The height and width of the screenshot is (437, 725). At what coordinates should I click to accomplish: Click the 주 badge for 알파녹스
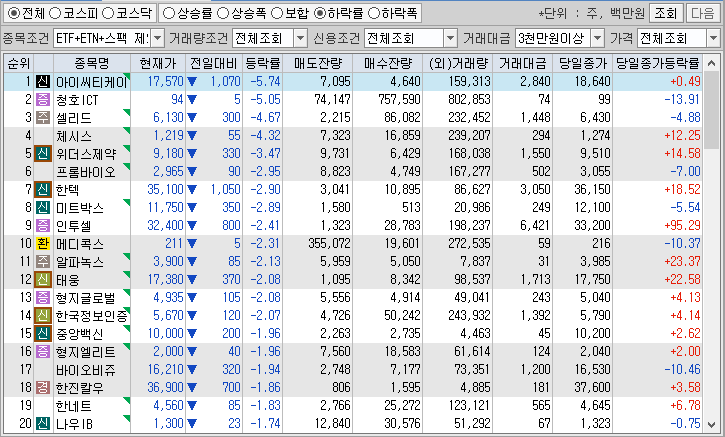tap(43, 262)
